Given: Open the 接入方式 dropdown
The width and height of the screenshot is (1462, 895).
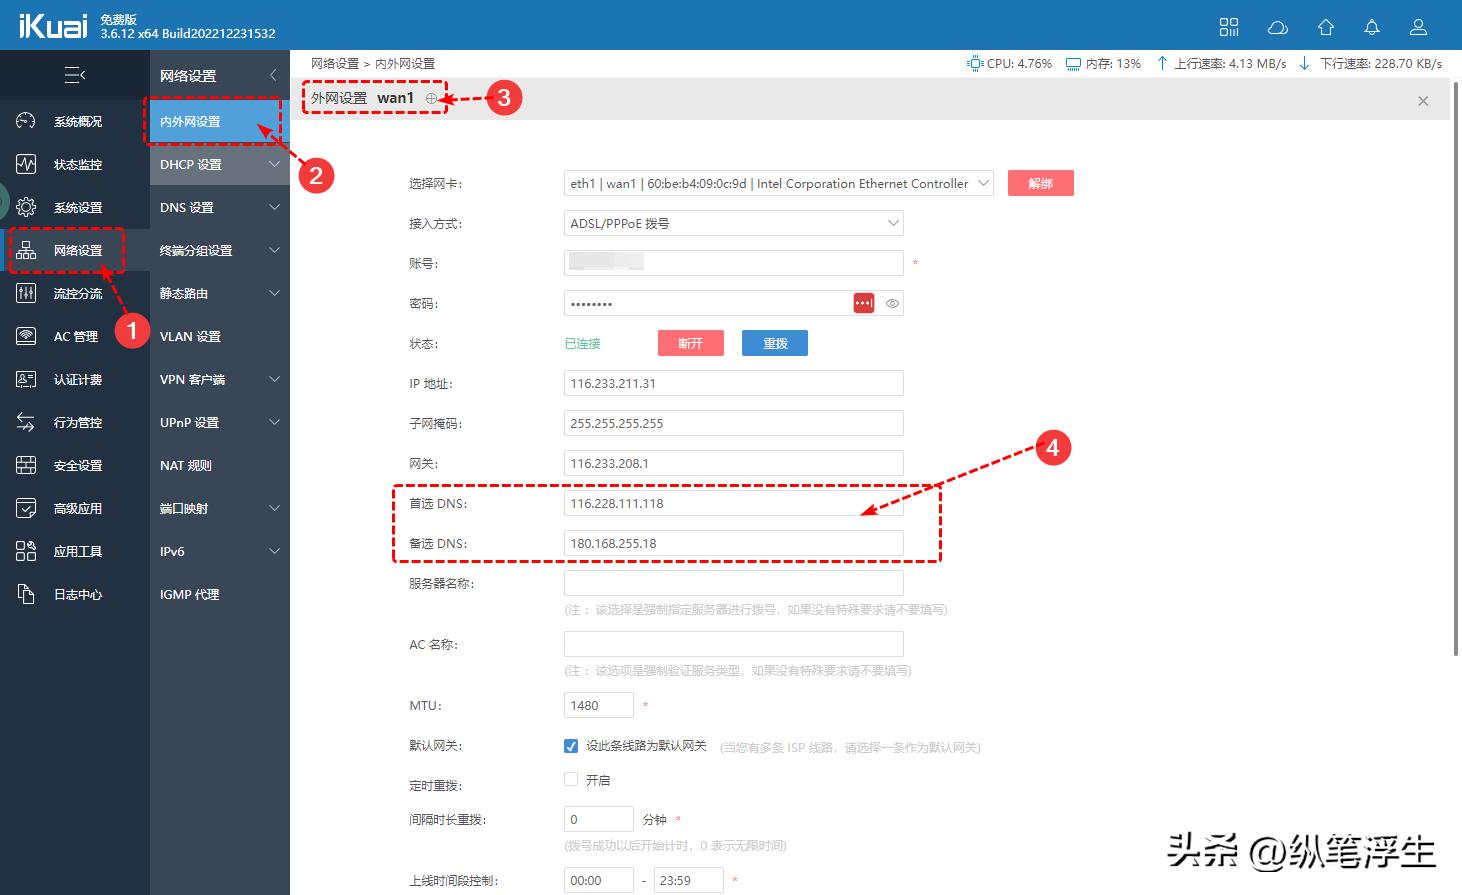Looking at the screenshot, I should click(732, 223).
